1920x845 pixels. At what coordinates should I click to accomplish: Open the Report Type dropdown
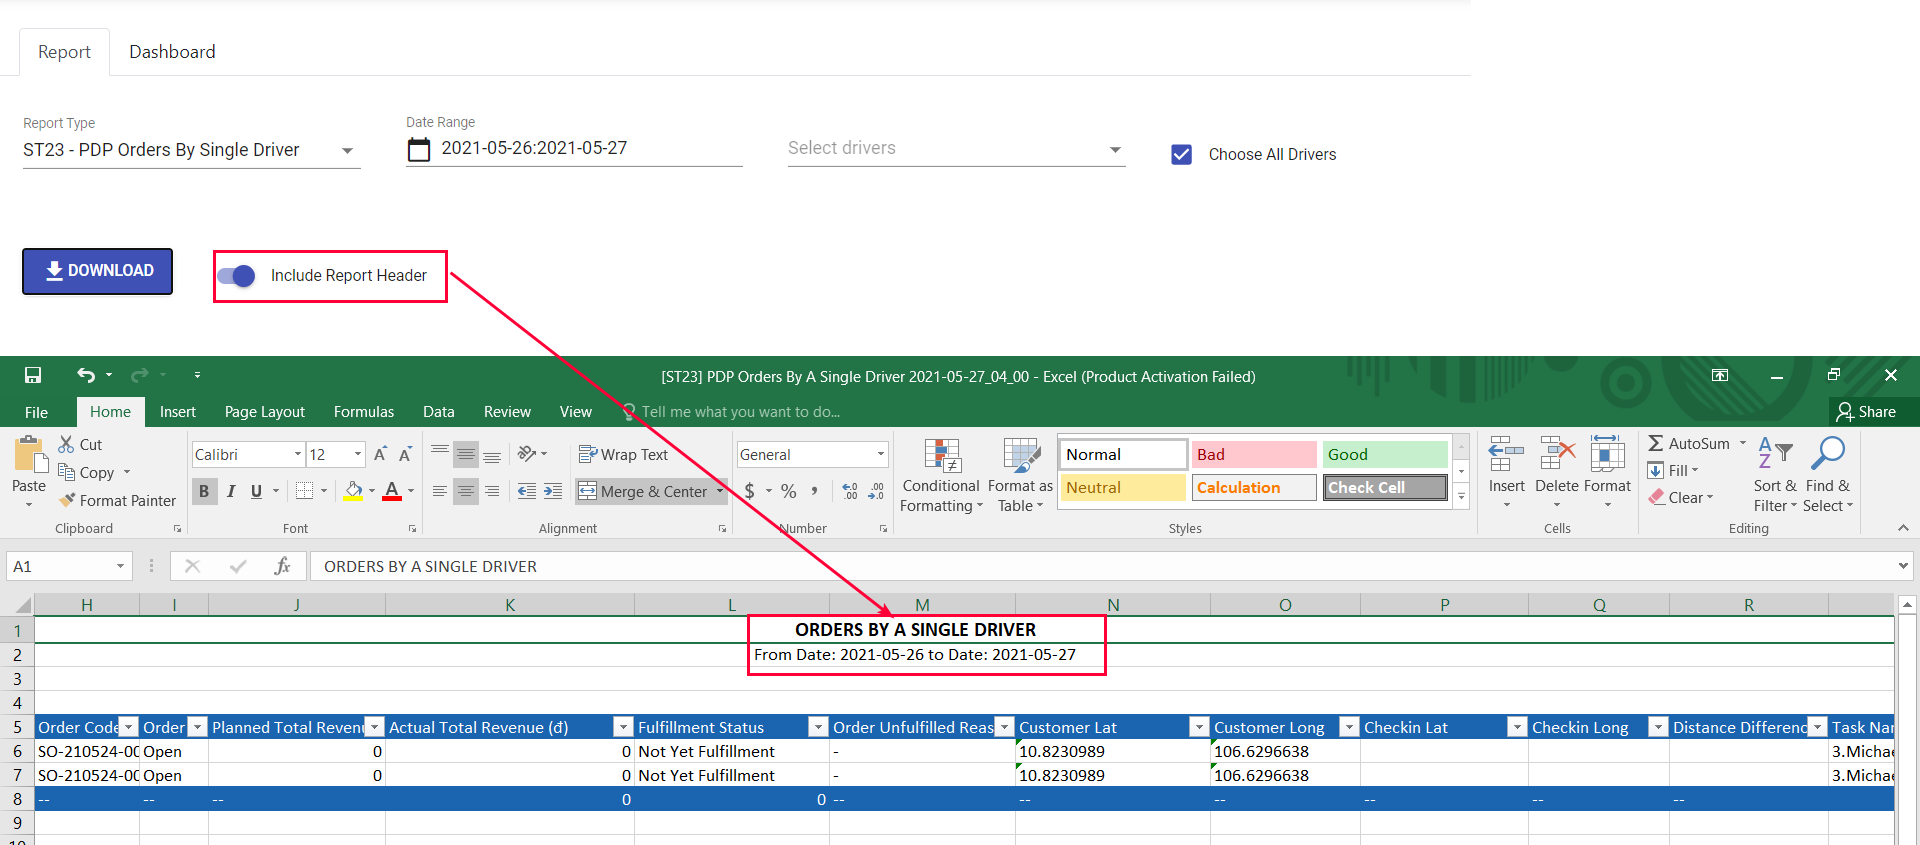(x=191, y=150)
